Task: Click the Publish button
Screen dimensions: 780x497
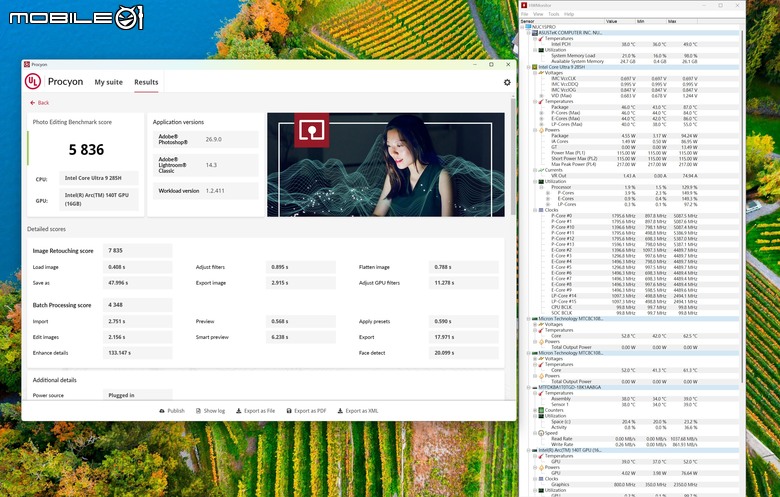Action: click(x=172, y=411)
